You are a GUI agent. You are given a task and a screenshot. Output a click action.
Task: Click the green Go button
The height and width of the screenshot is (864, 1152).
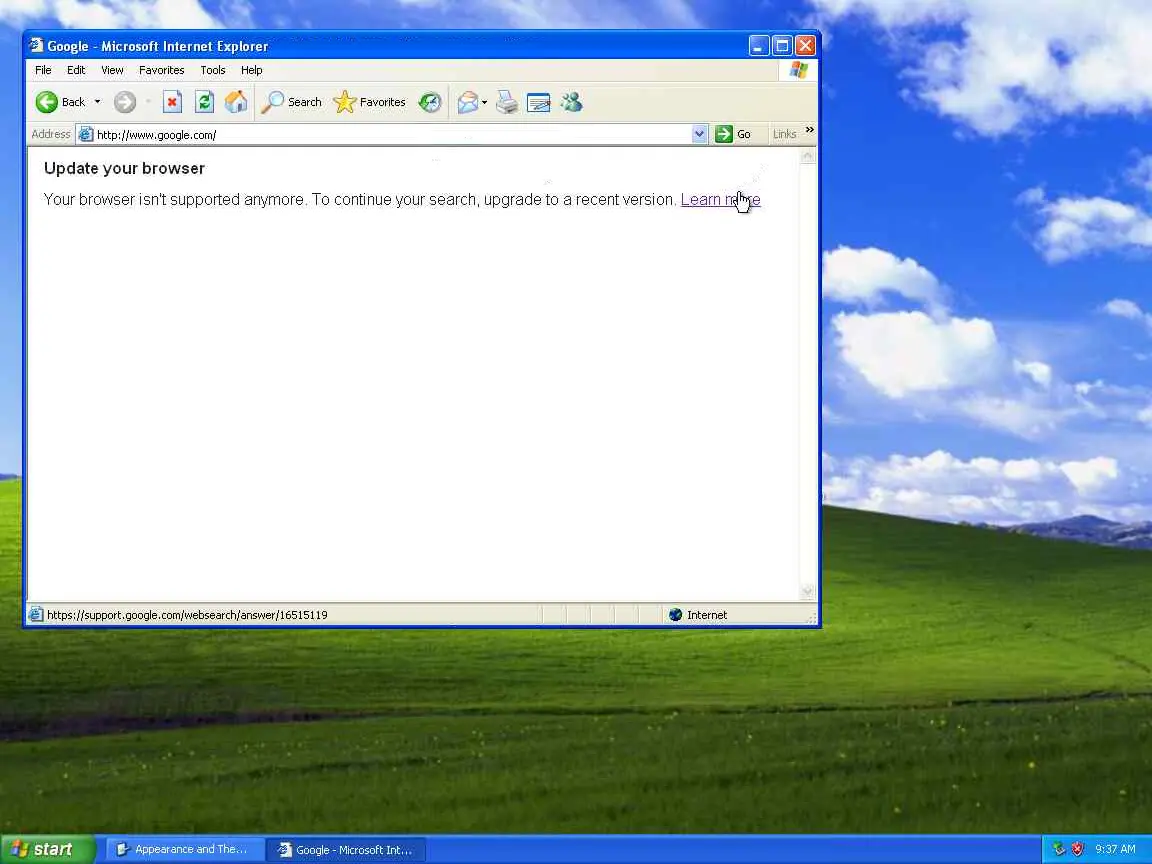coord(733,134)
